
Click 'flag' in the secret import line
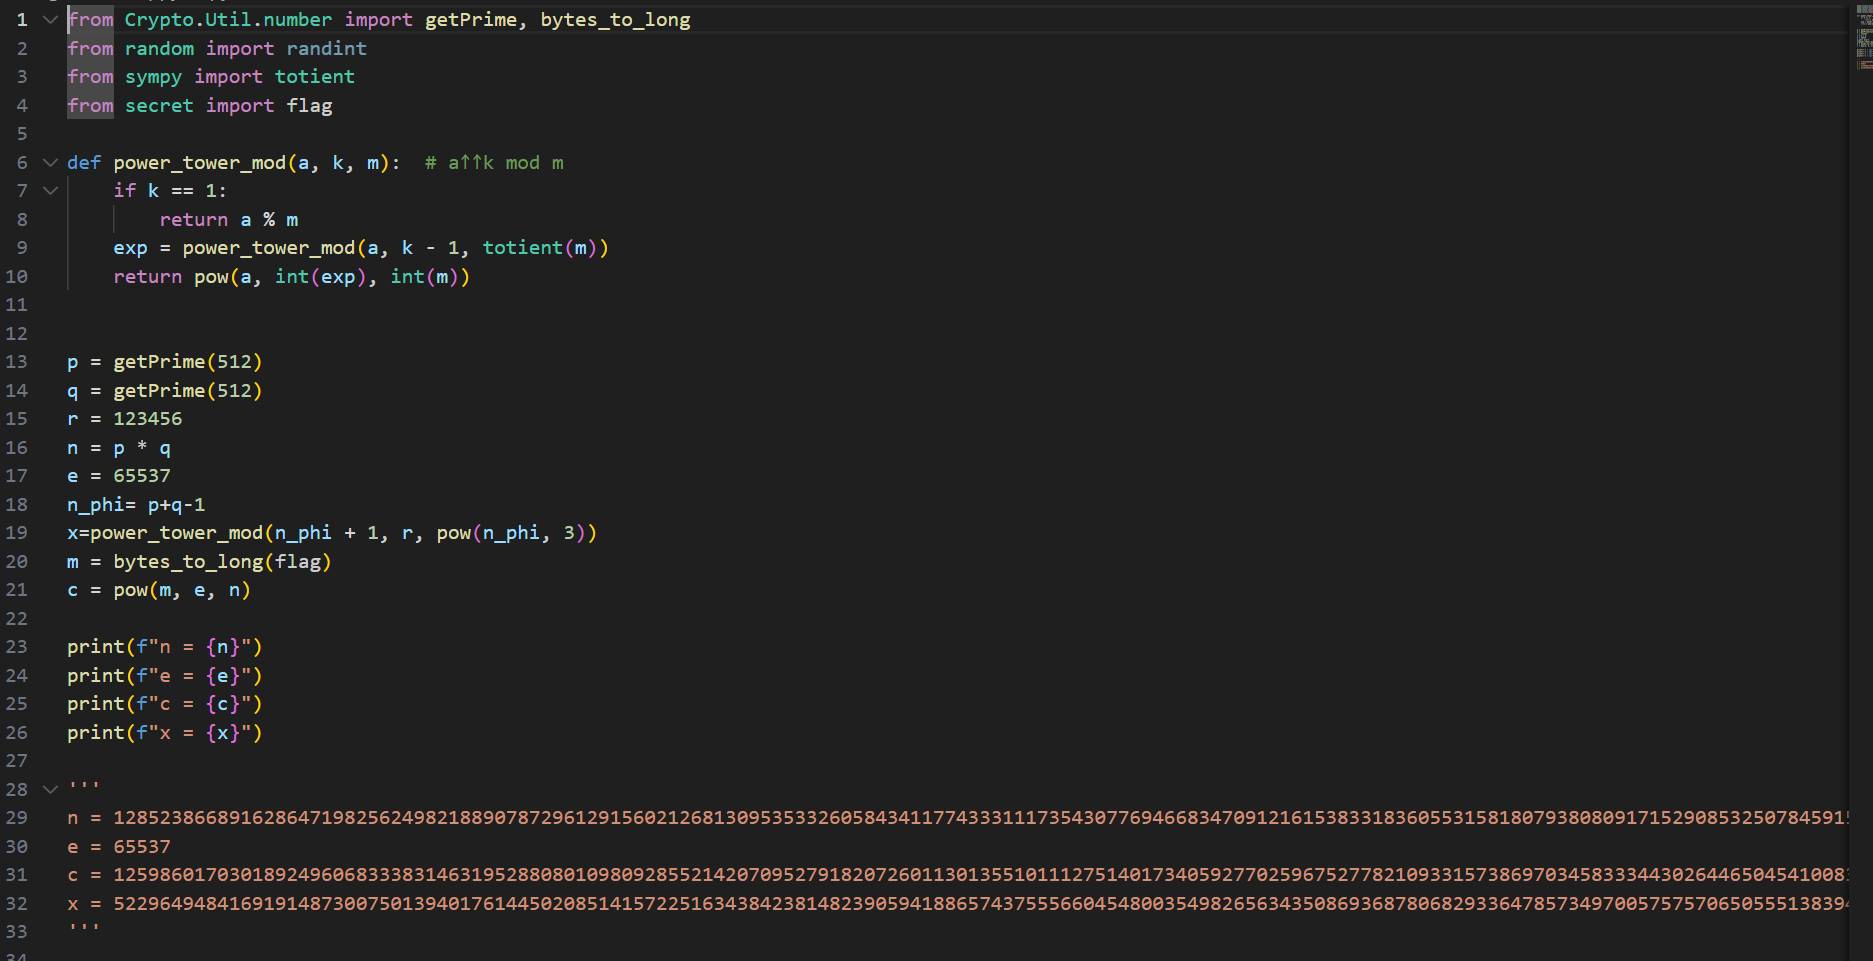309,106
